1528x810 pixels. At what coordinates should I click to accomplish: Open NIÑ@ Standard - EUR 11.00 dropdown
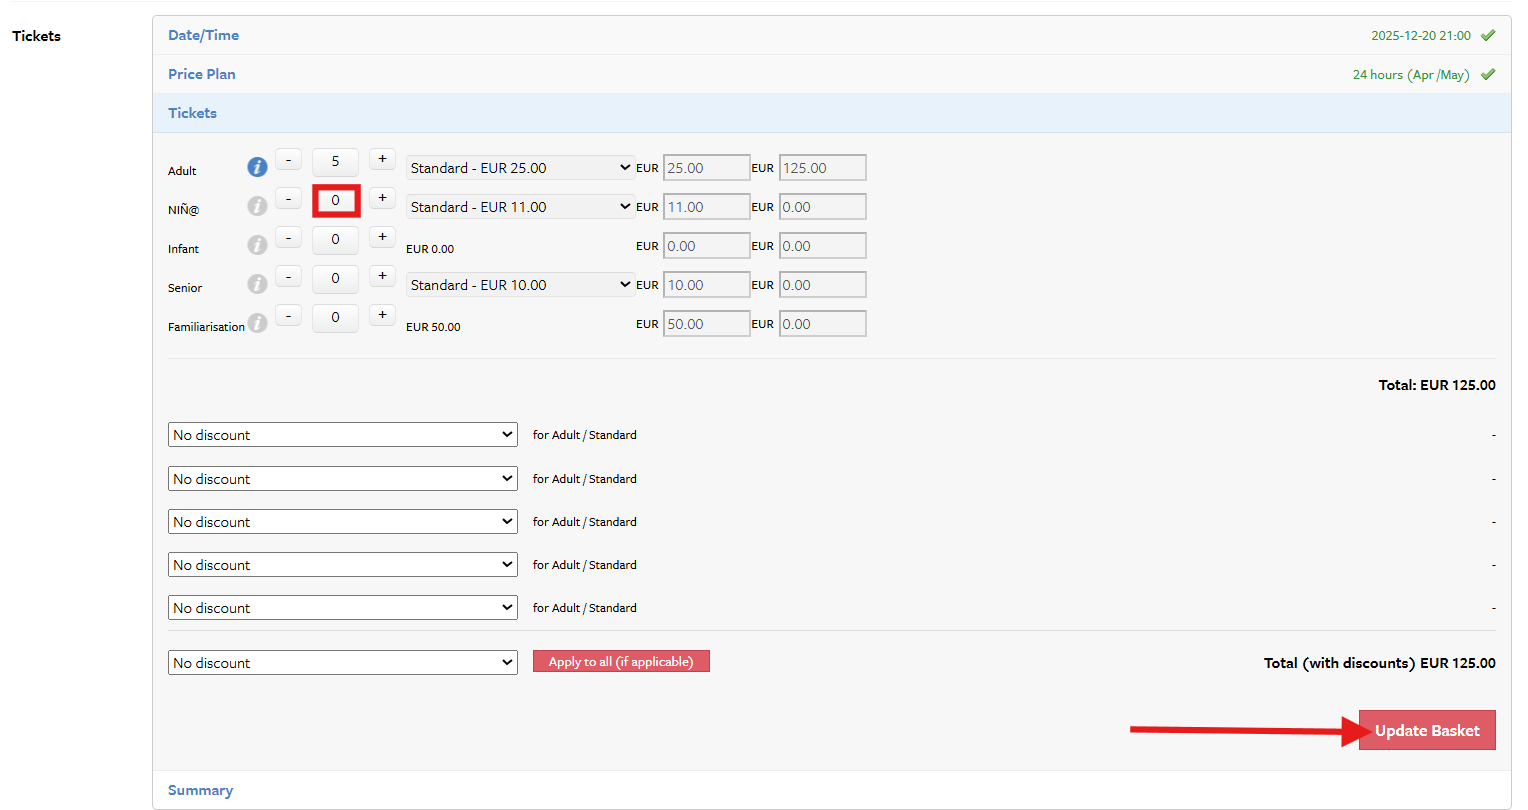(520, 207)
